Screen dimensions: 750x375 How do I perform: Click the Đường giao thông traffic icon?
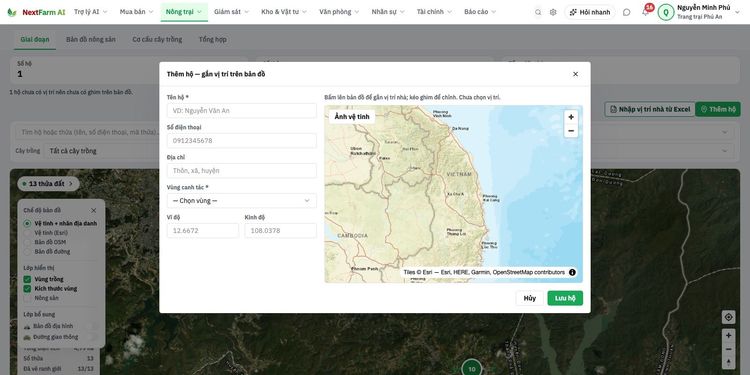coord(27,337)
